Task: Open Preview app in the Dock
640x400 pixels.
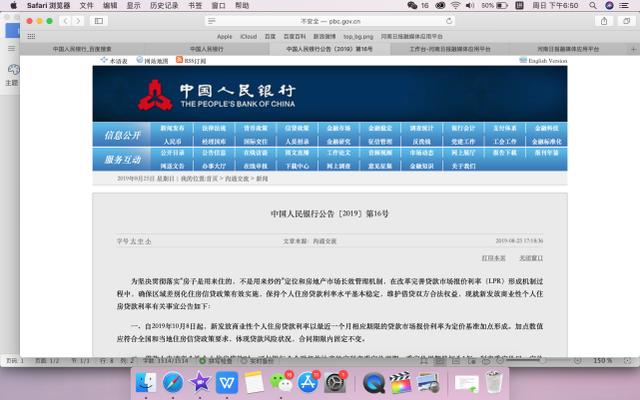Action: 427,382
